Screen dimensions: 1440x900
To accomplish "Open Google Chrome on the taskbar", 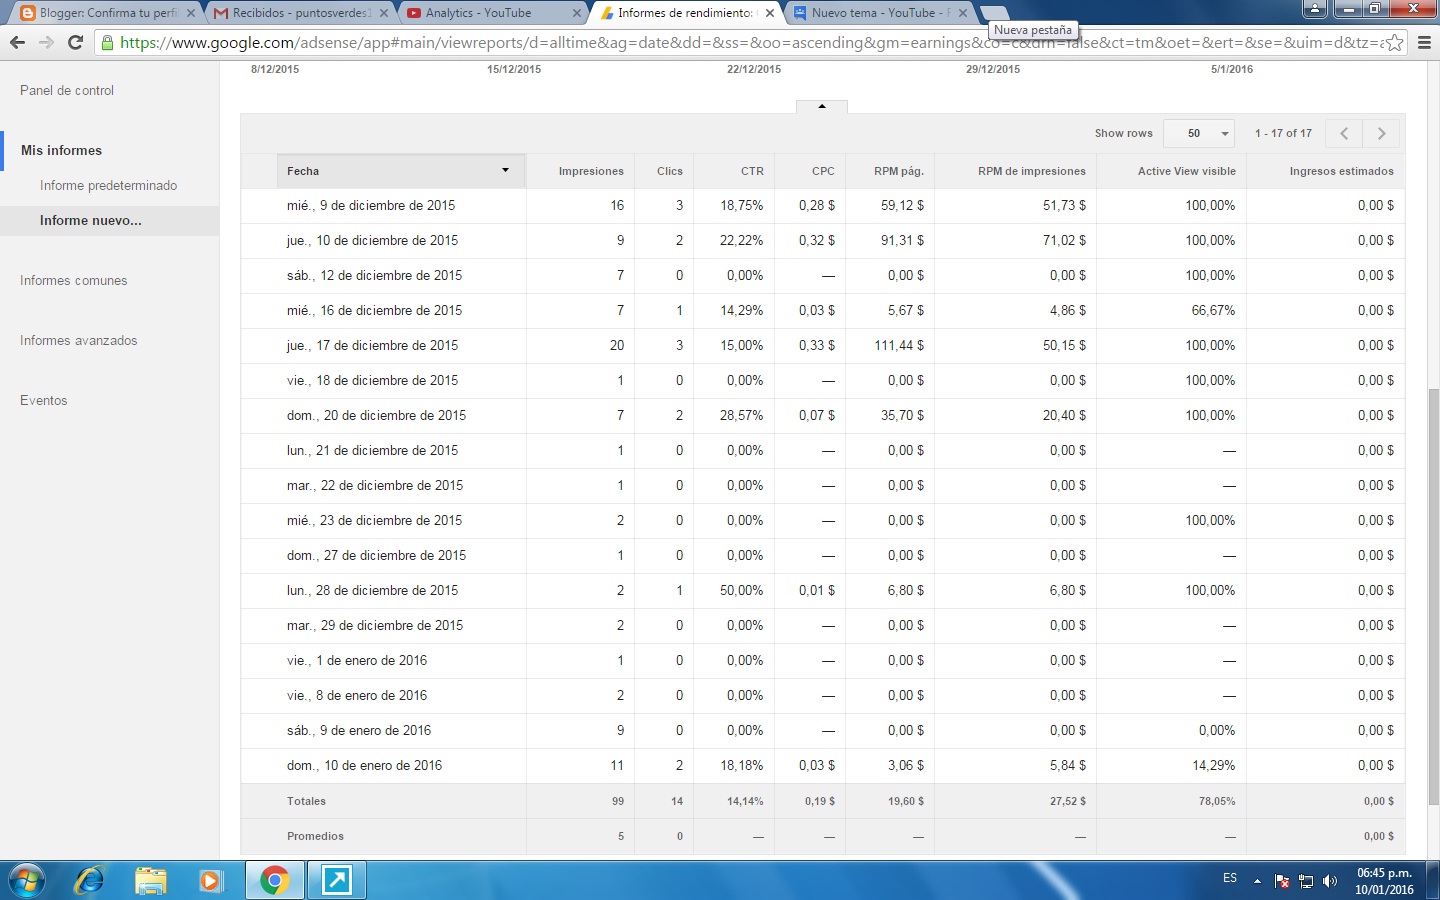I will (274, 881).
